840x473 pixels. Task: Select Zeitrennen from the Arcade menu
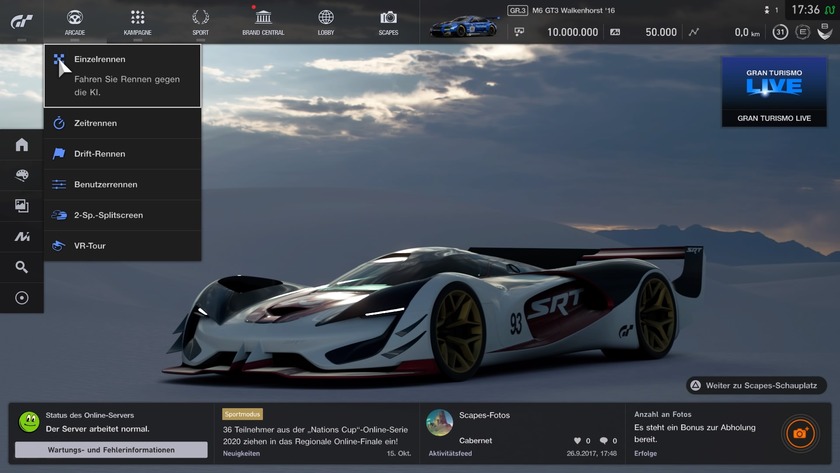click(x=123, y=123)
